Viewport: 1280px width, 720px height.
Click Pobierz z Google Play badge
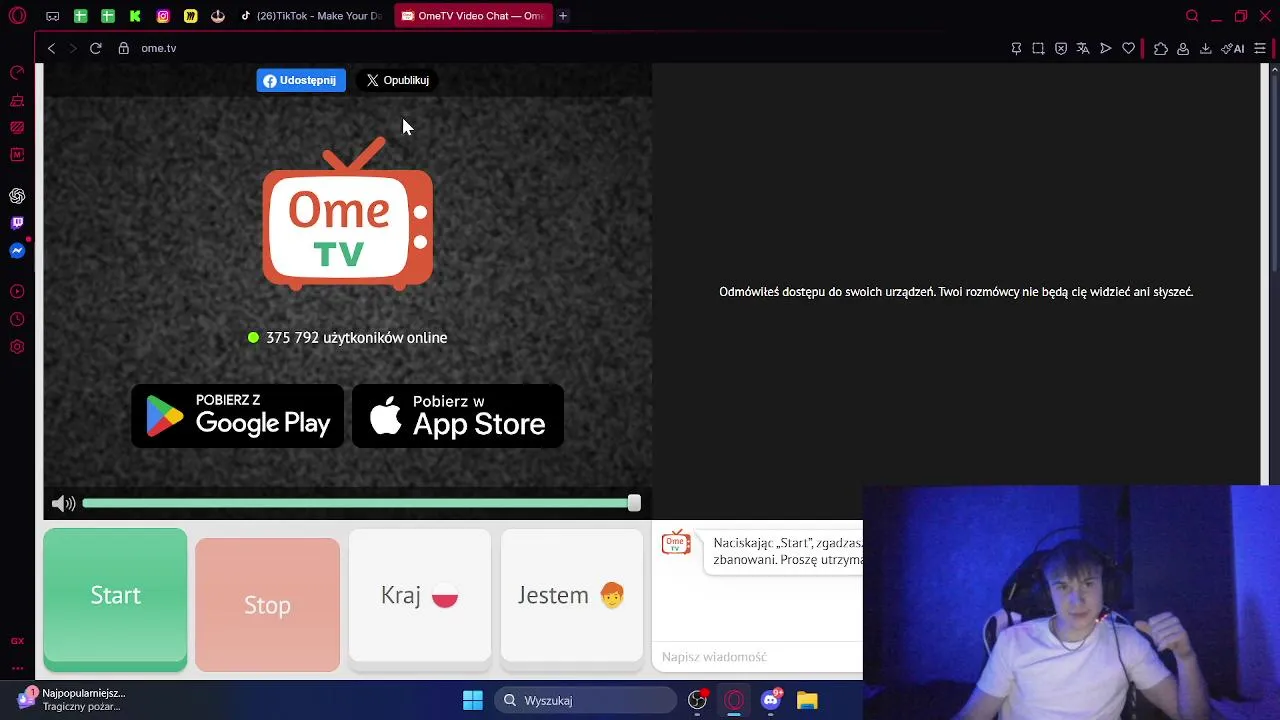(x=238, y=416)
